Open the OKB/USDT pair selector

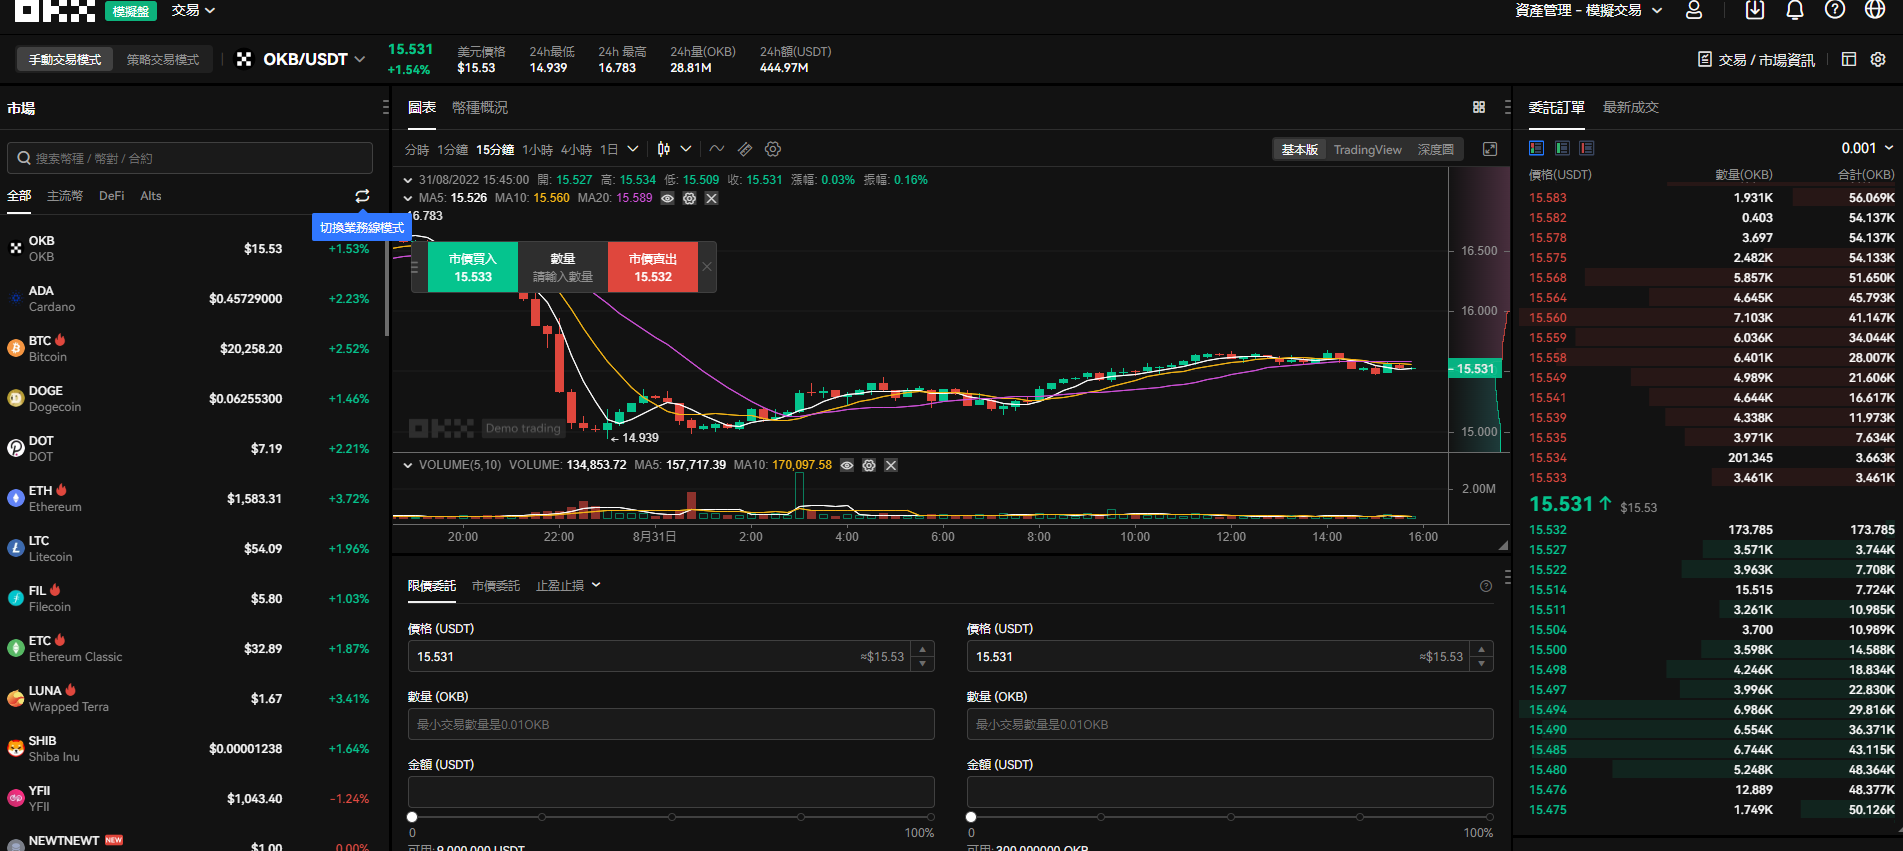[x=301, y=59]
